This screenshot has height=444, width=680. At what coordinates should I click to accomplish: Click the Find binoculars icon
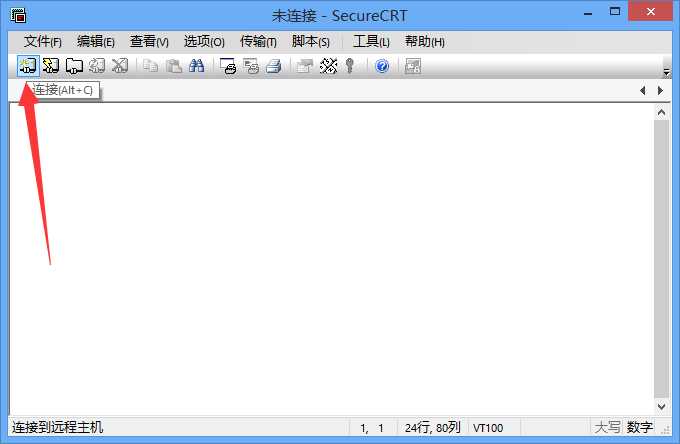click(x=196, y=66)
